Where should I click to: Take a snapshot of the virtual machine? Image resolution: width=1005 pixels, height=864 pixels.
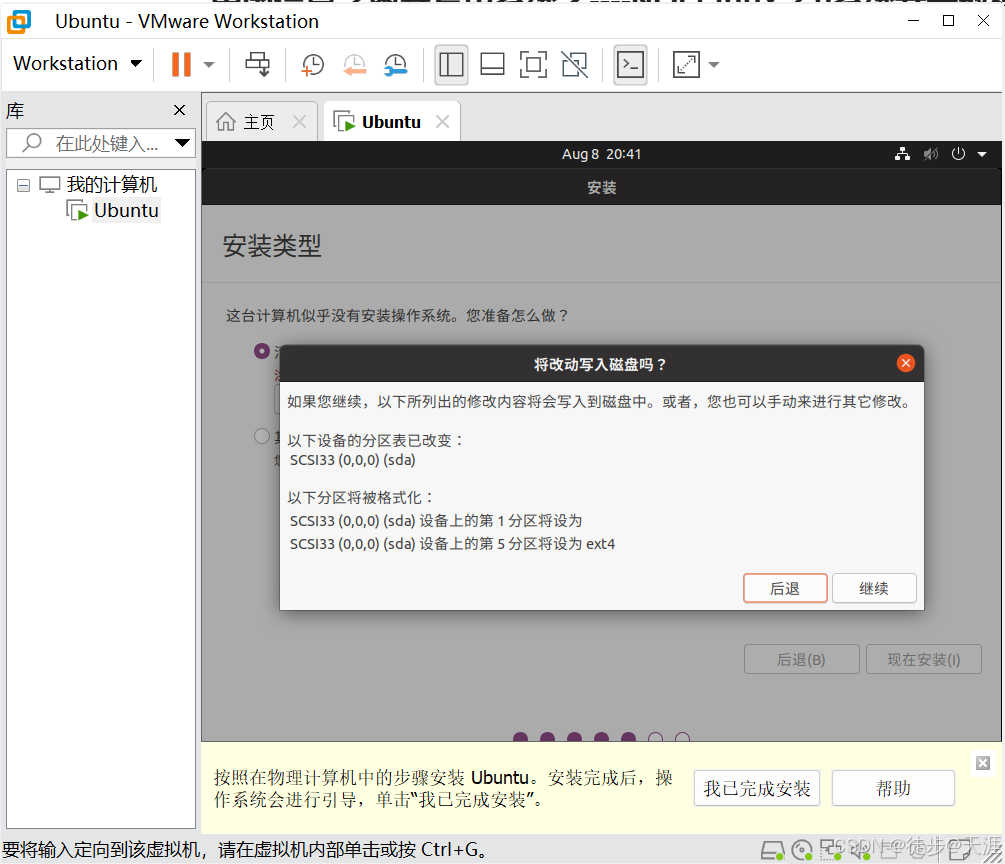(313, 65)
